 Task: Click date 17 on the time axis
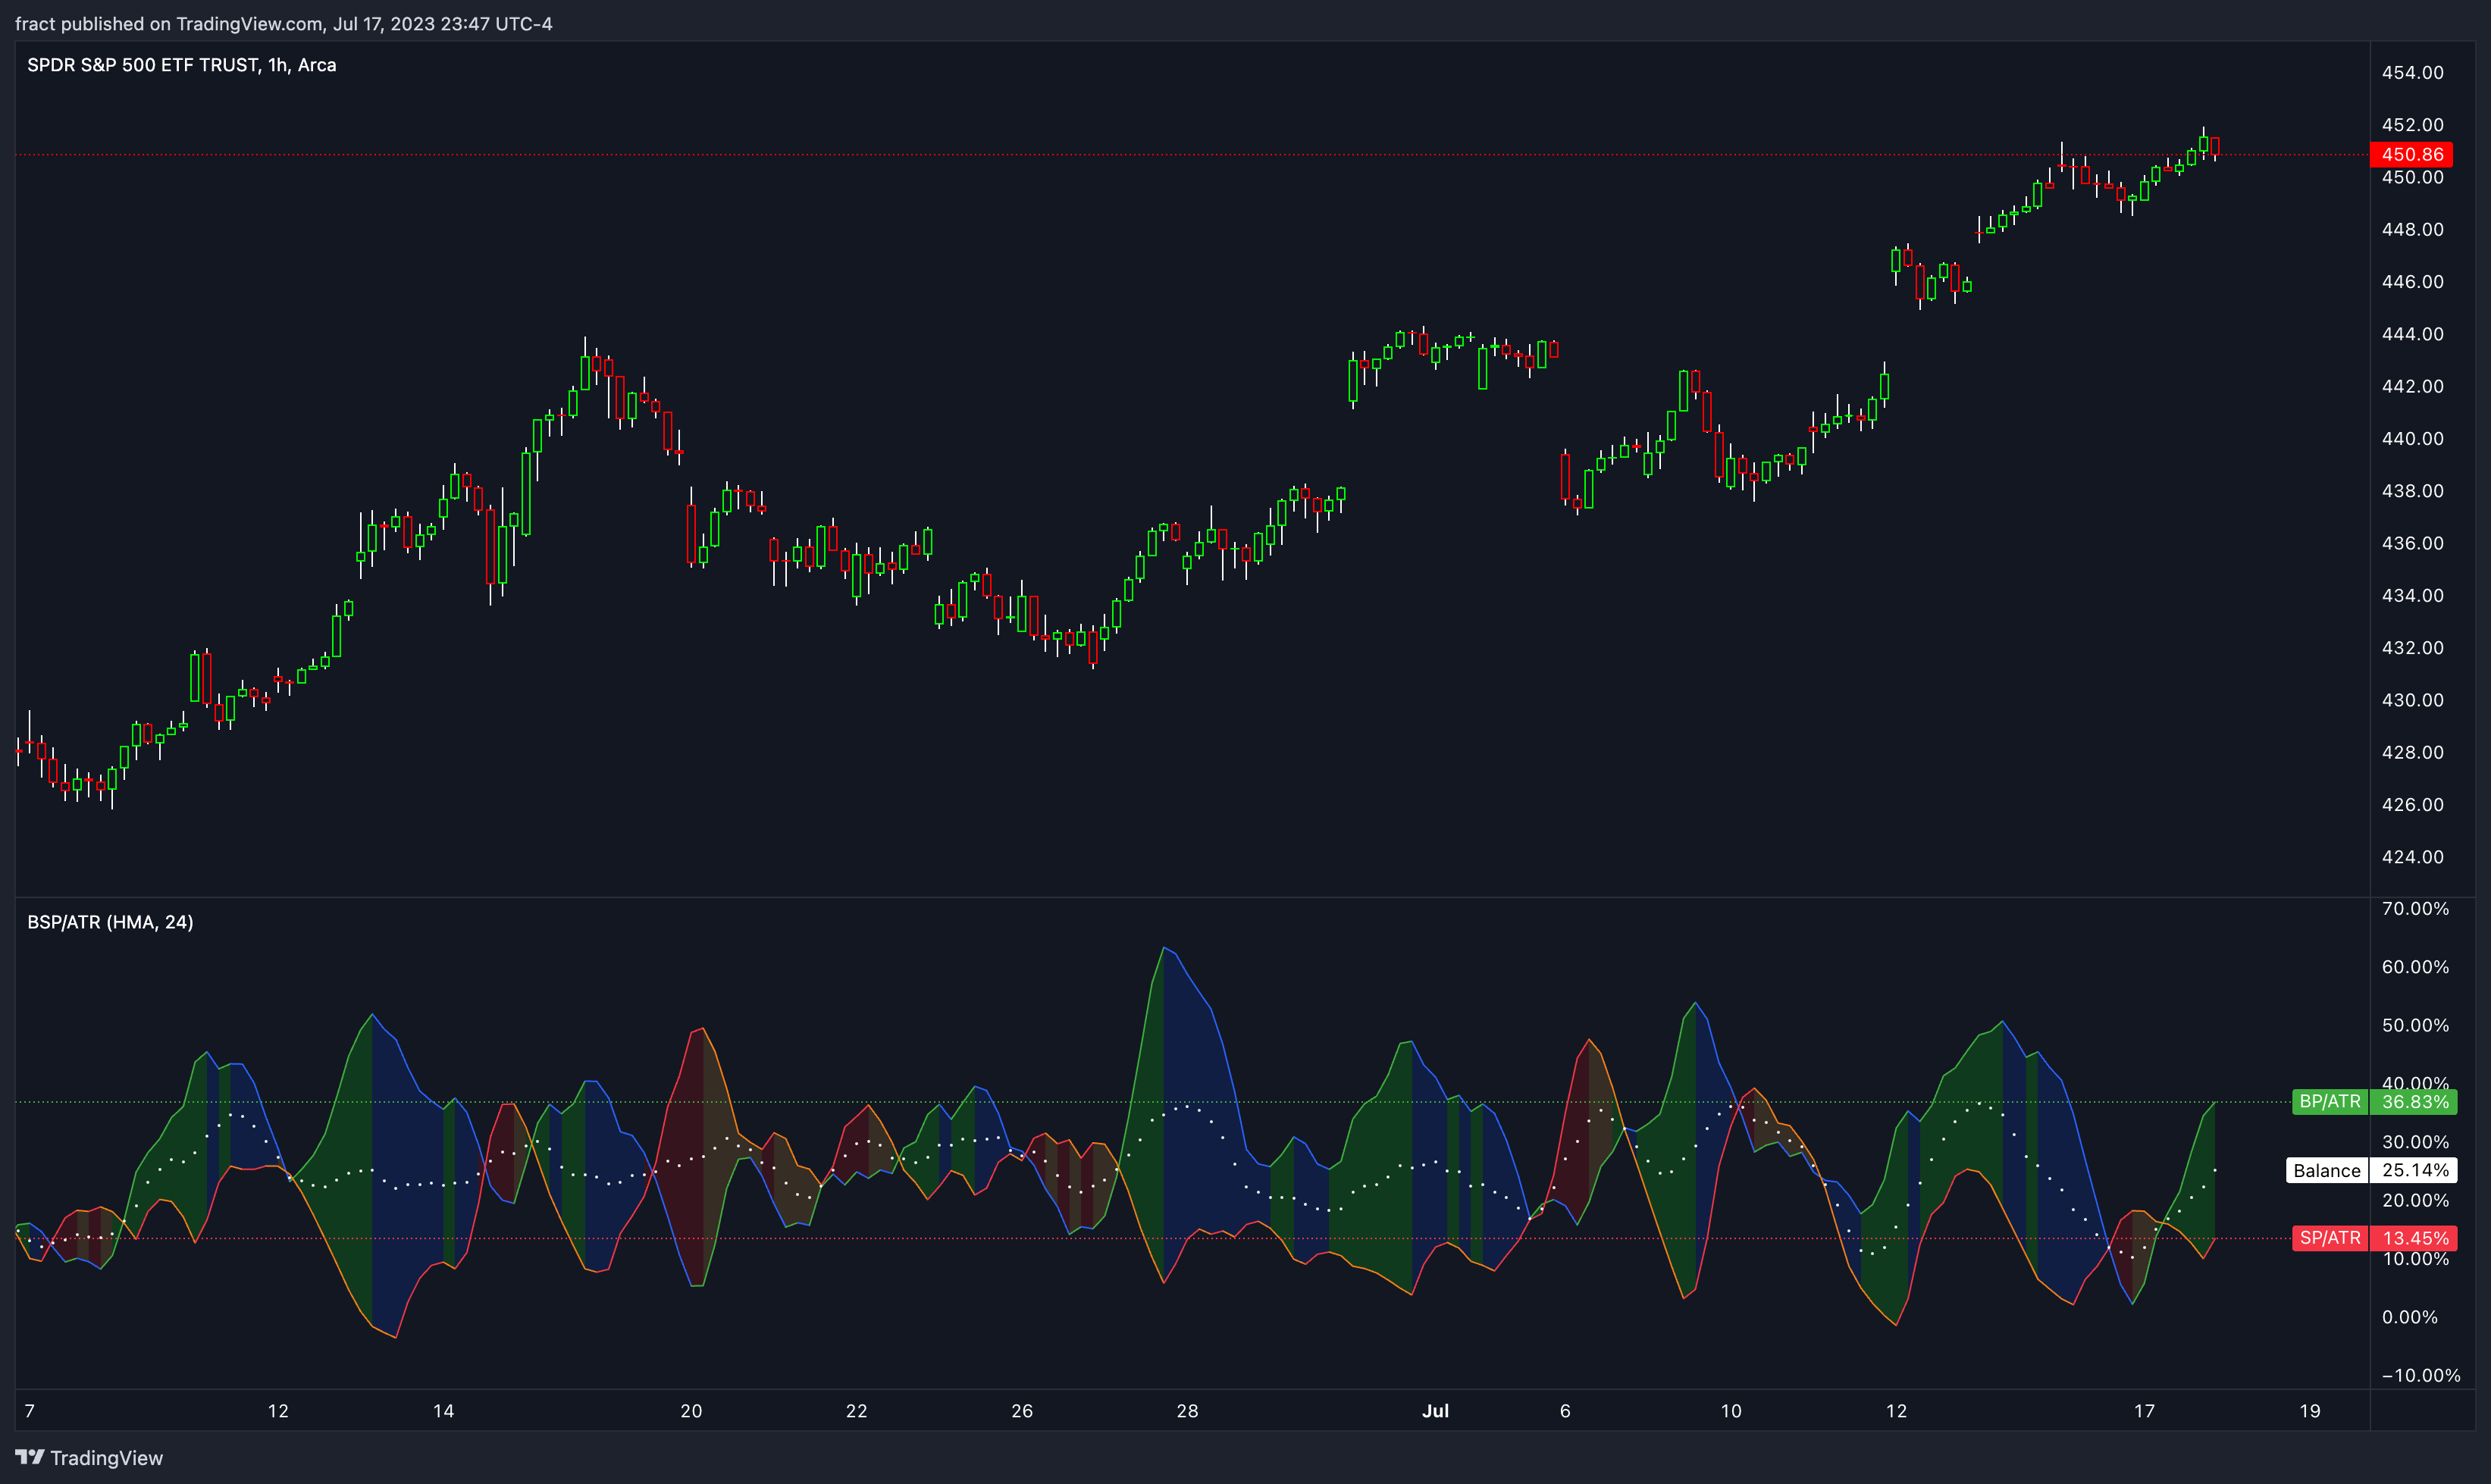tap(2144, 1411)
